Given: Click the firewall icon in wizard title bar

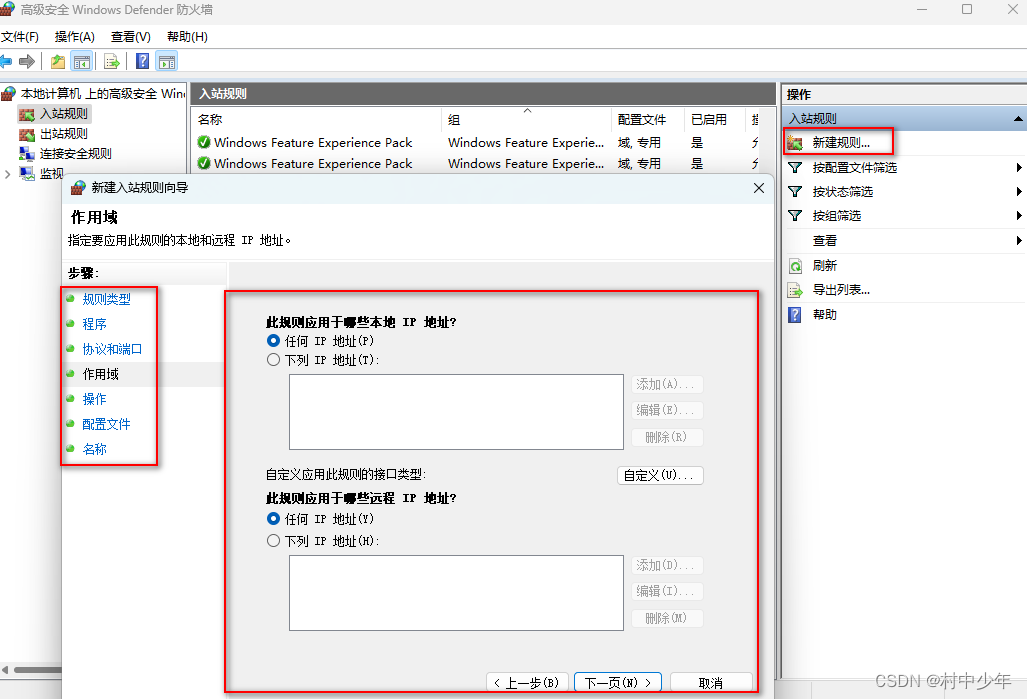Looking at the screenshot, I should [78, 188].
